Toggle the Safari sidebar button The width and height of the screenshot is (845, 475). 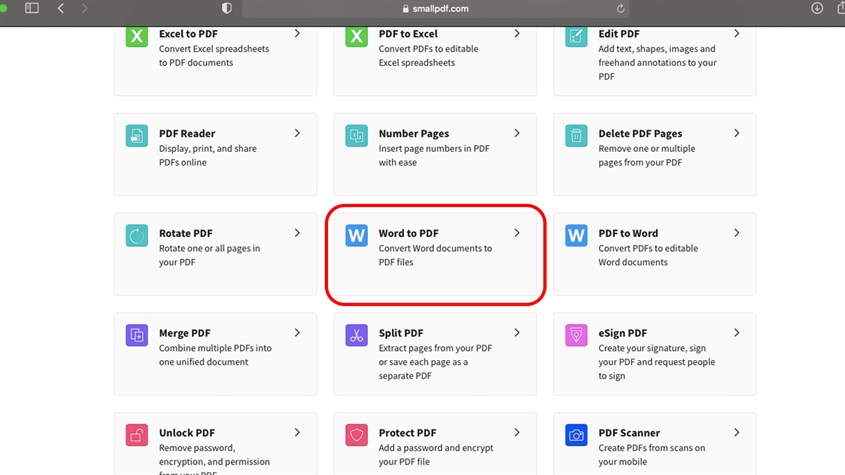32,8
